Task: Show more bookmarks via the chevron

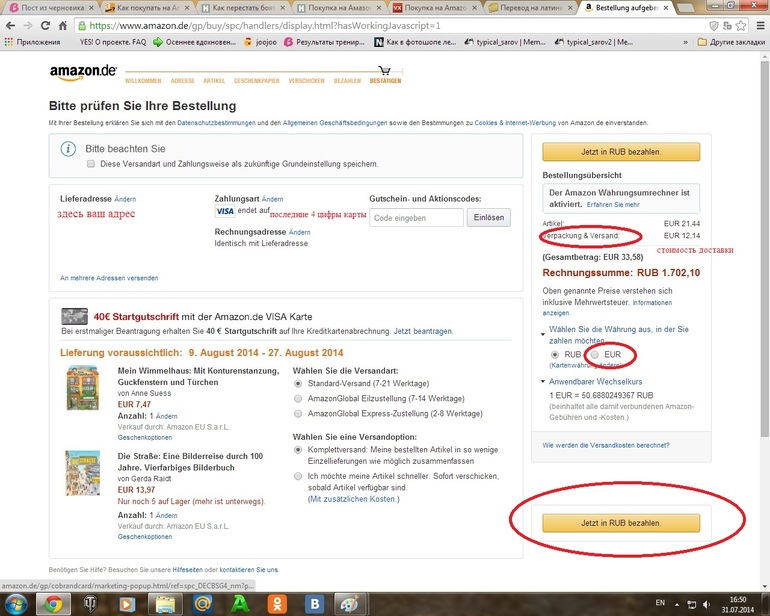Action: (686, 42)
